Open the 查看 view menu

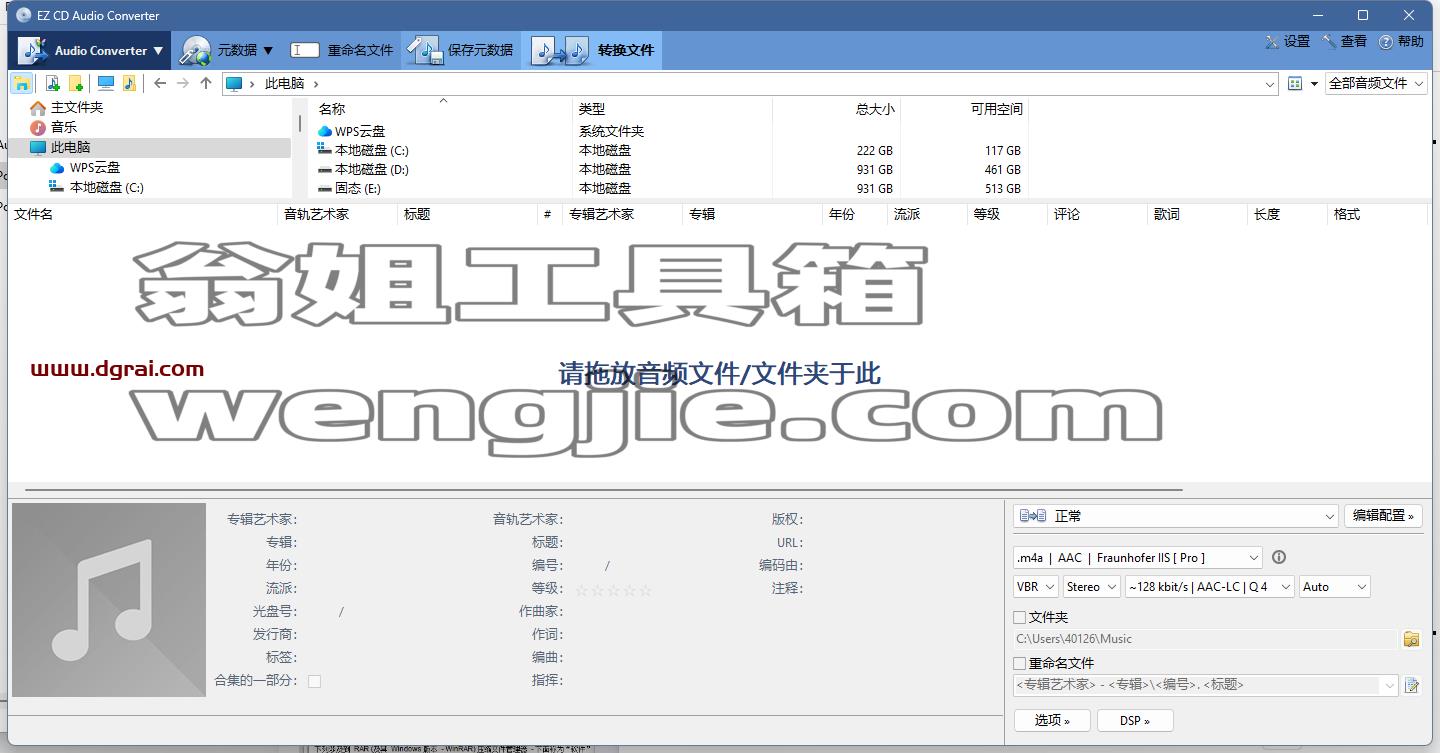[1344, 42]
